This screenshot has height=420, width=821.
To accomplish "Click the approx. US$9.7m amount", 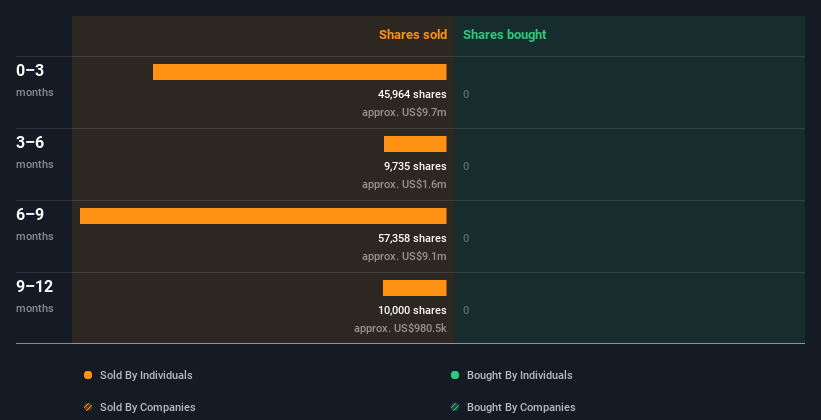I will (x=404, y=112).
